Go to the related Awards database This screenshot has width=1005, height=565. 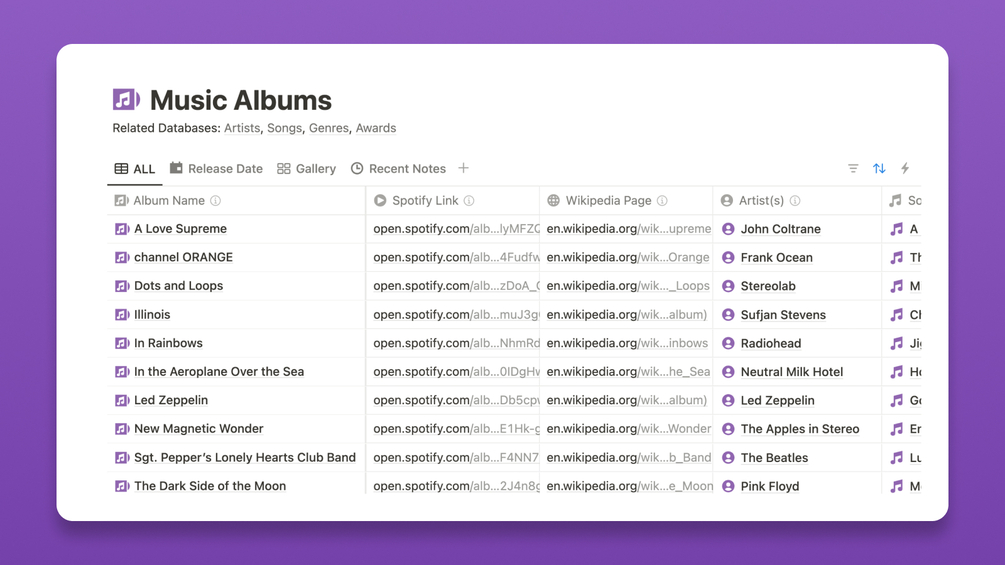376,128
